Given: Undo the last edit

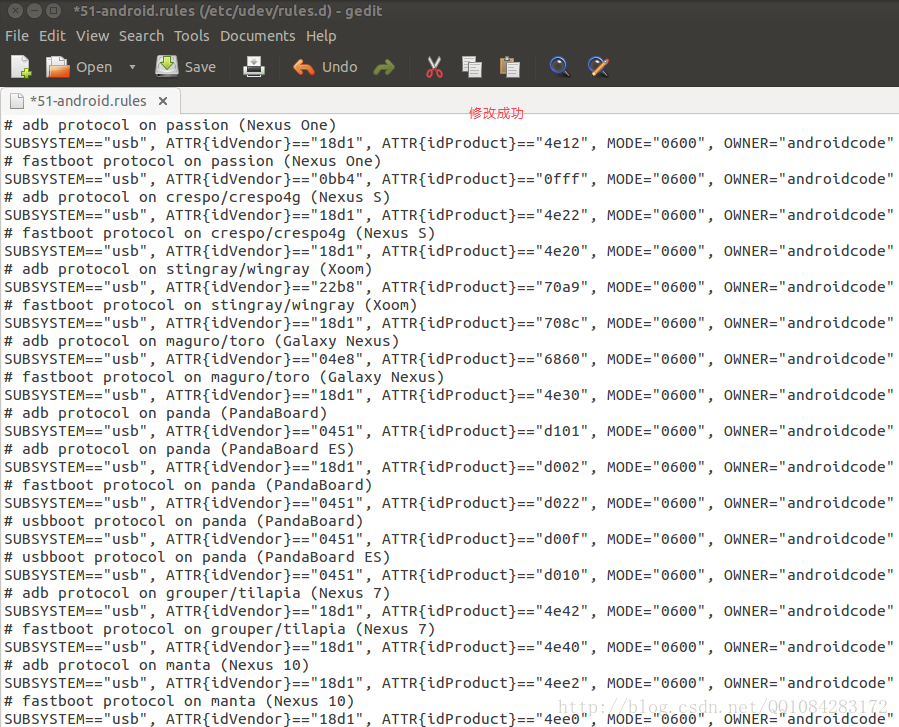Looking at the screenshot, I should click(x=325, y=67).
